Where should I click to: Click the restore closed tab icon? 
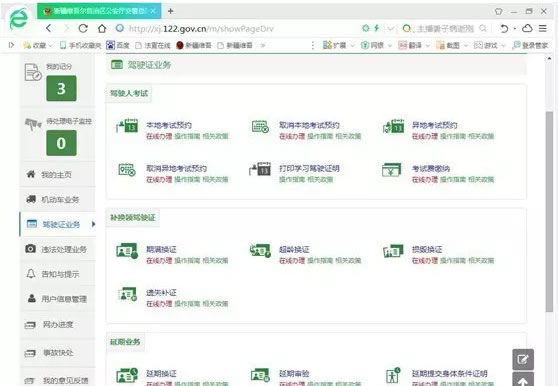[504, 28]
